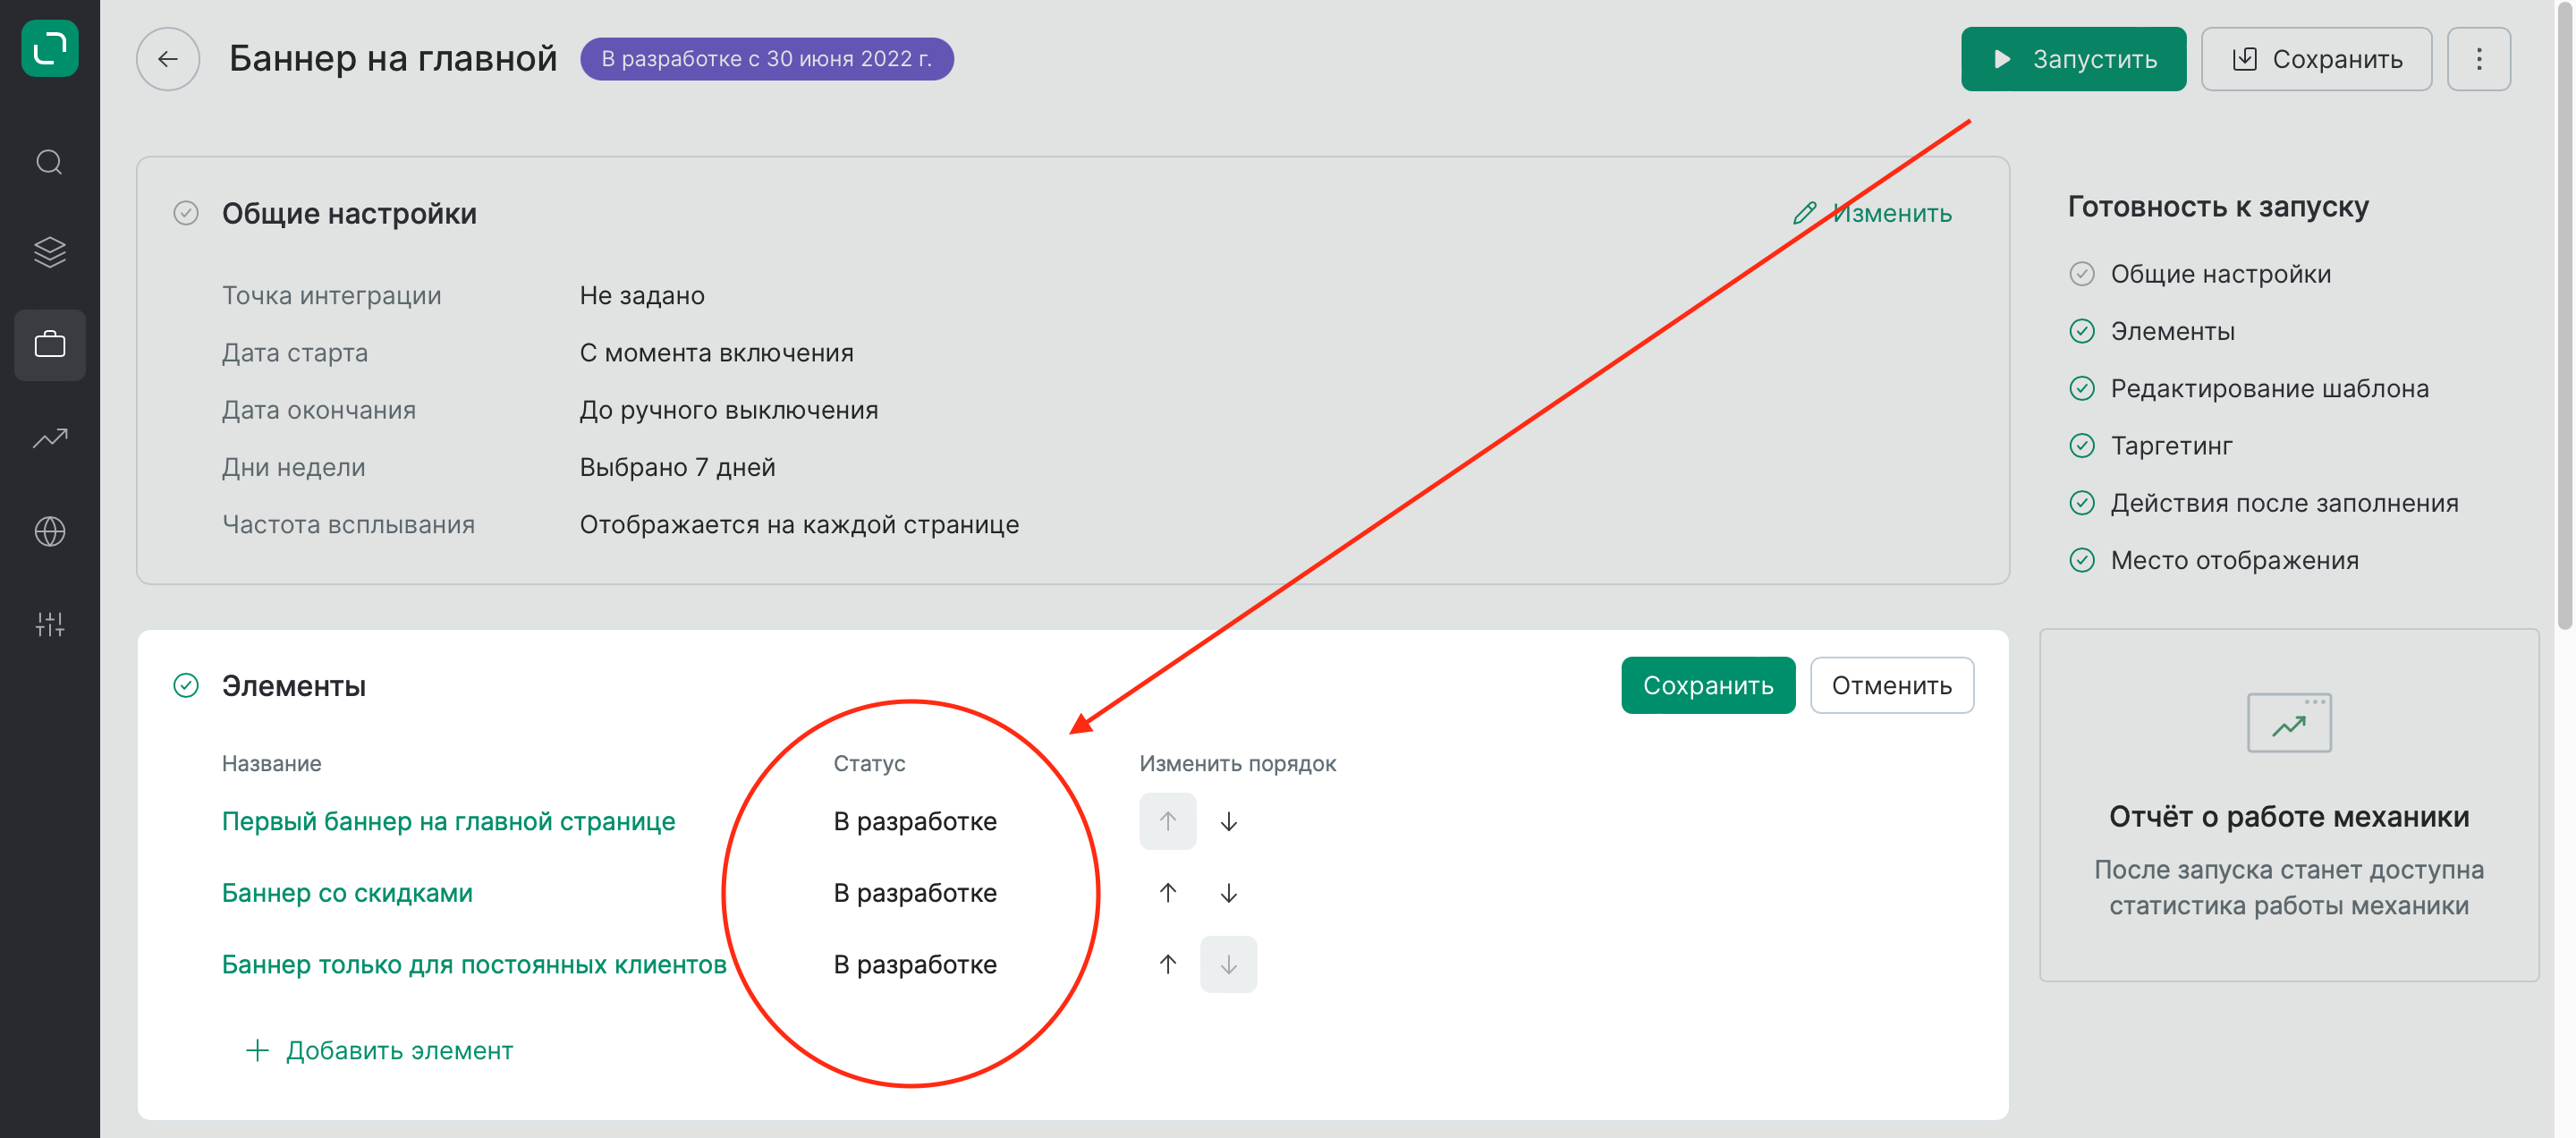2576x1138 pixels.
Task: Go back using the arrow button
Action: point(168,59)
